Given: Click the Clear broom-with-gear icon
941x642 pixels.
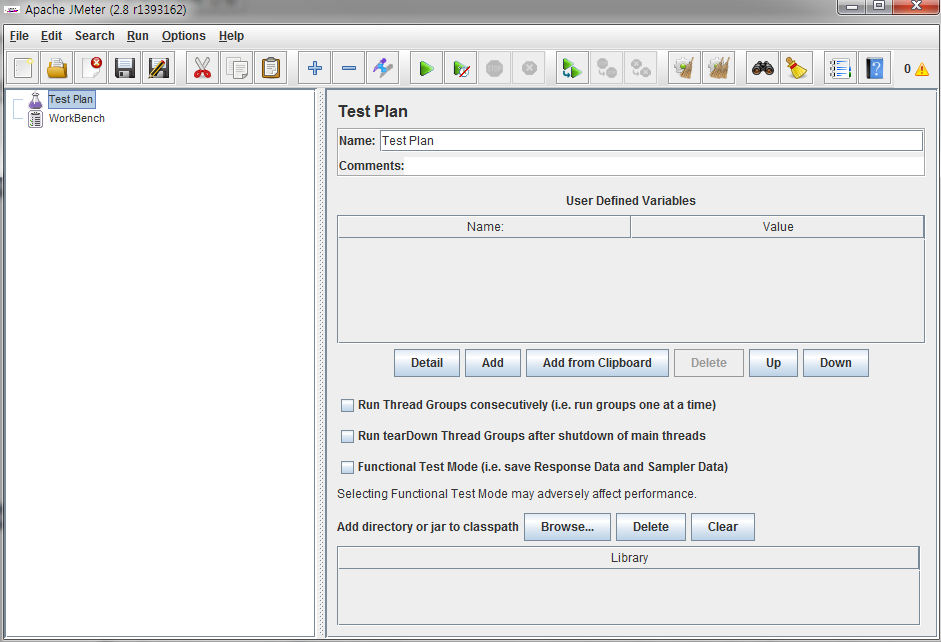Looking at the screenshot, I should 684,68.
